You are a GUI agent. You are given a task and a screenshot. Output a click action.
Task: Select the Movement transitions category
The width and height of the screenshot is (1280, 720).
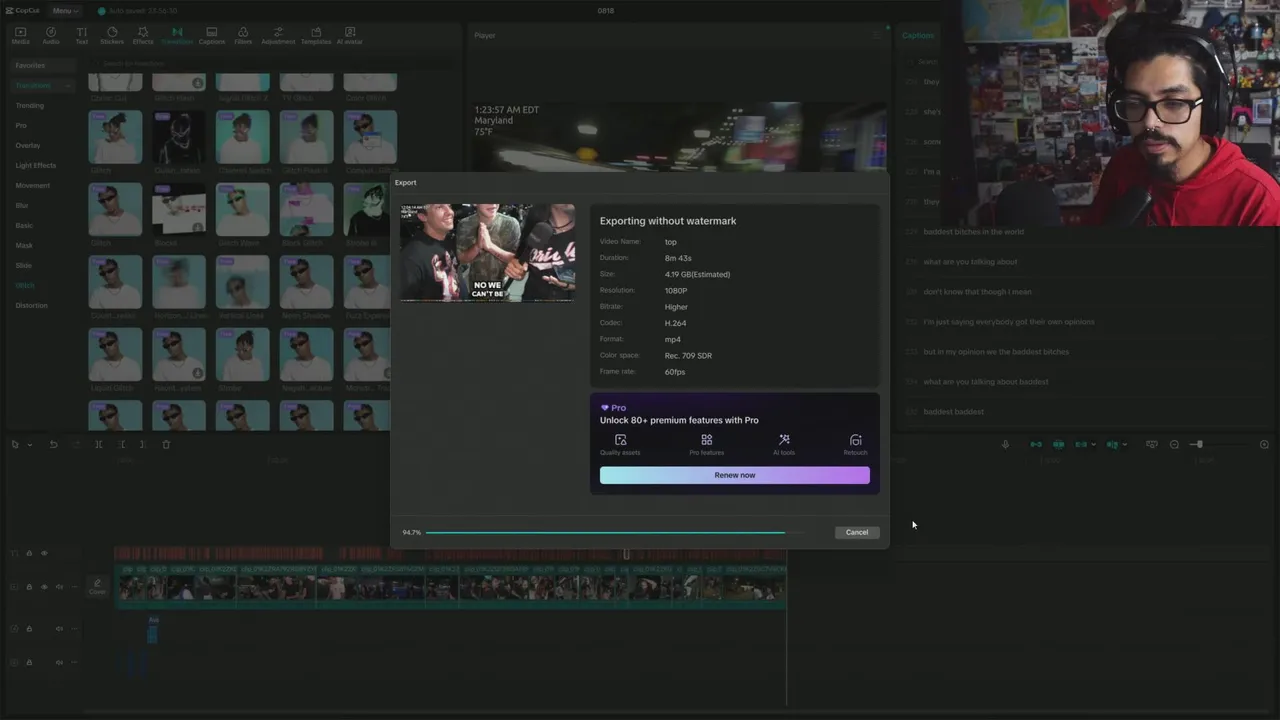(x=32, y=185)
